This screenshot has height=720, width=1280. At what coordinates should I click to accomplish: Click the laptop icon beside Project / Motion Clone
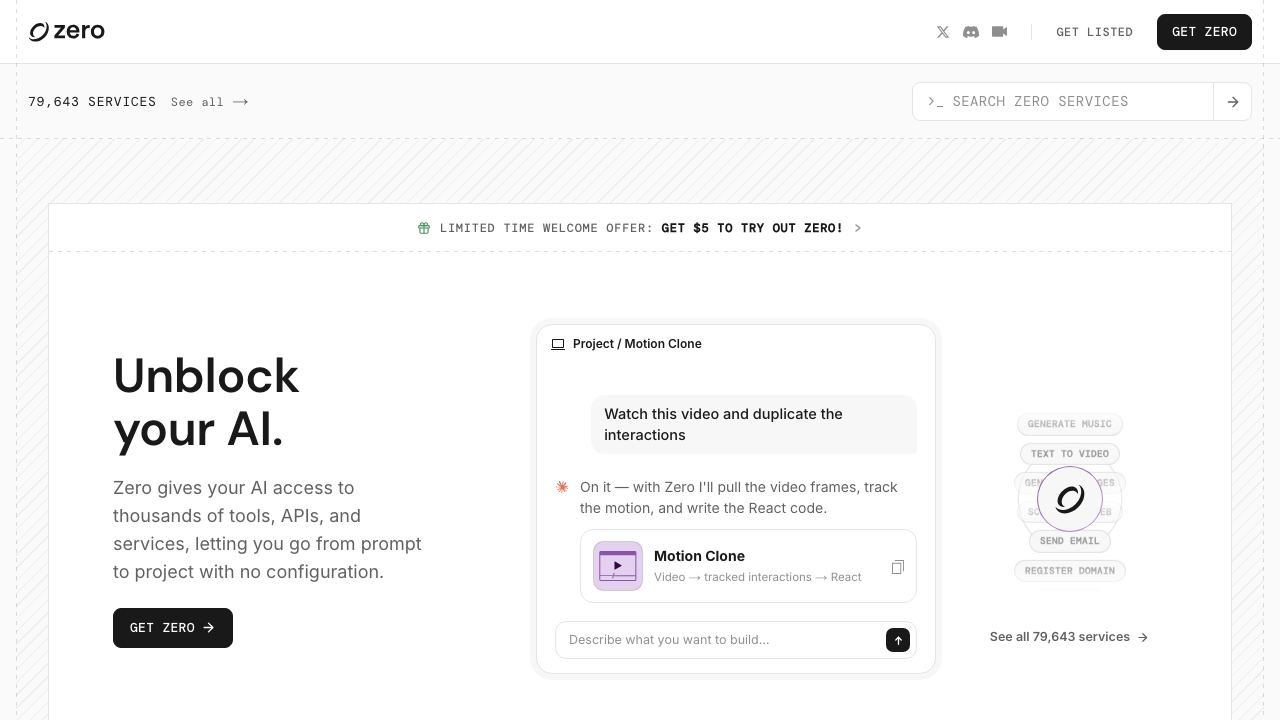(x=558, y=344)
